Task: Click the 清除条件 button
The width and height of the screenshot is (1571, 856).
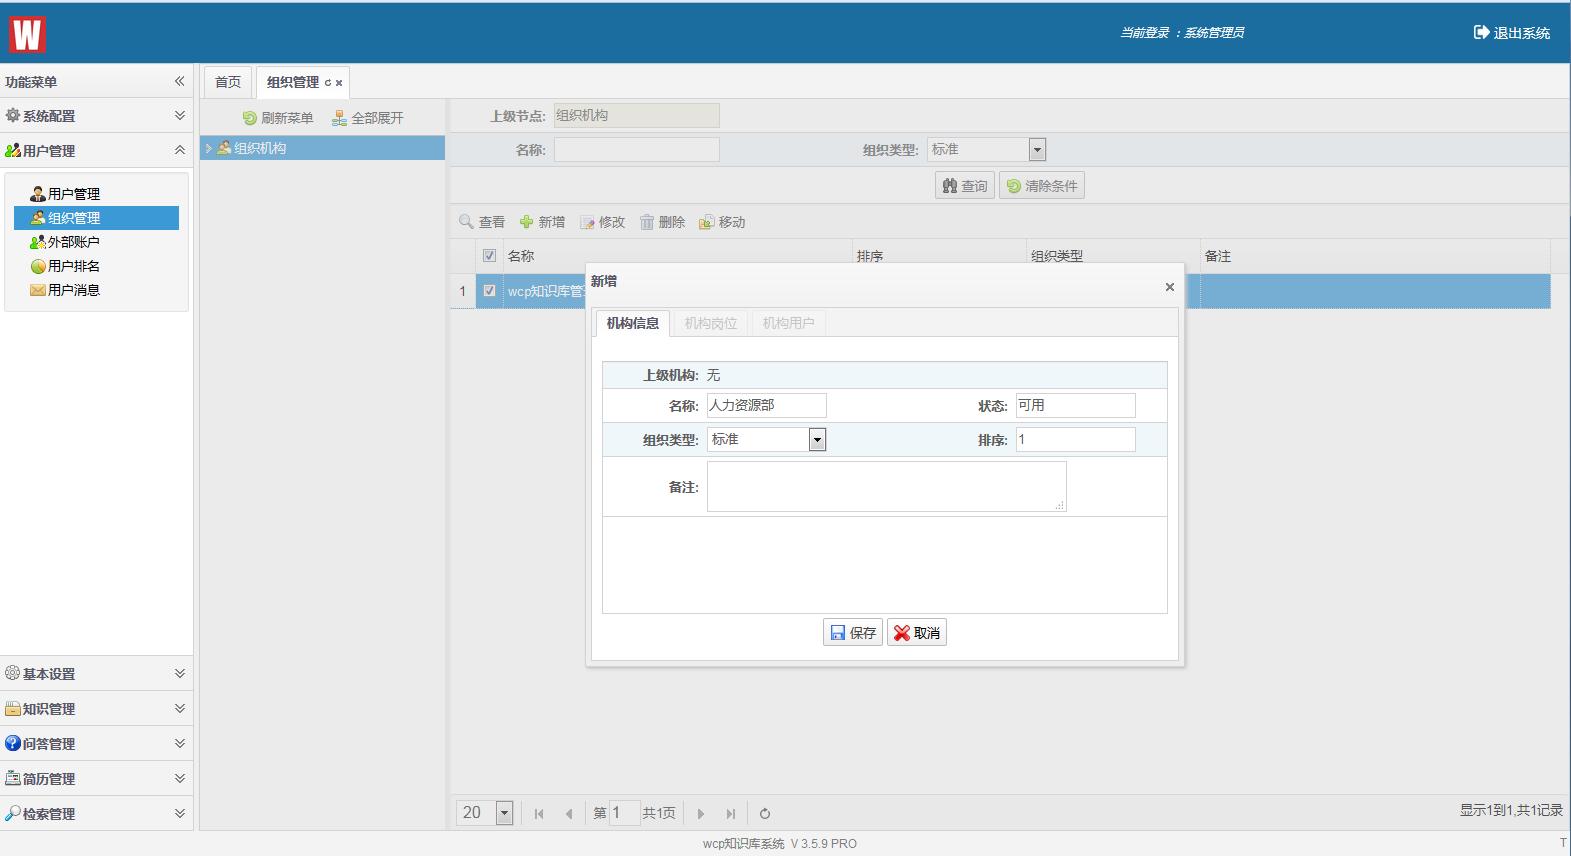Action: 1042,186
